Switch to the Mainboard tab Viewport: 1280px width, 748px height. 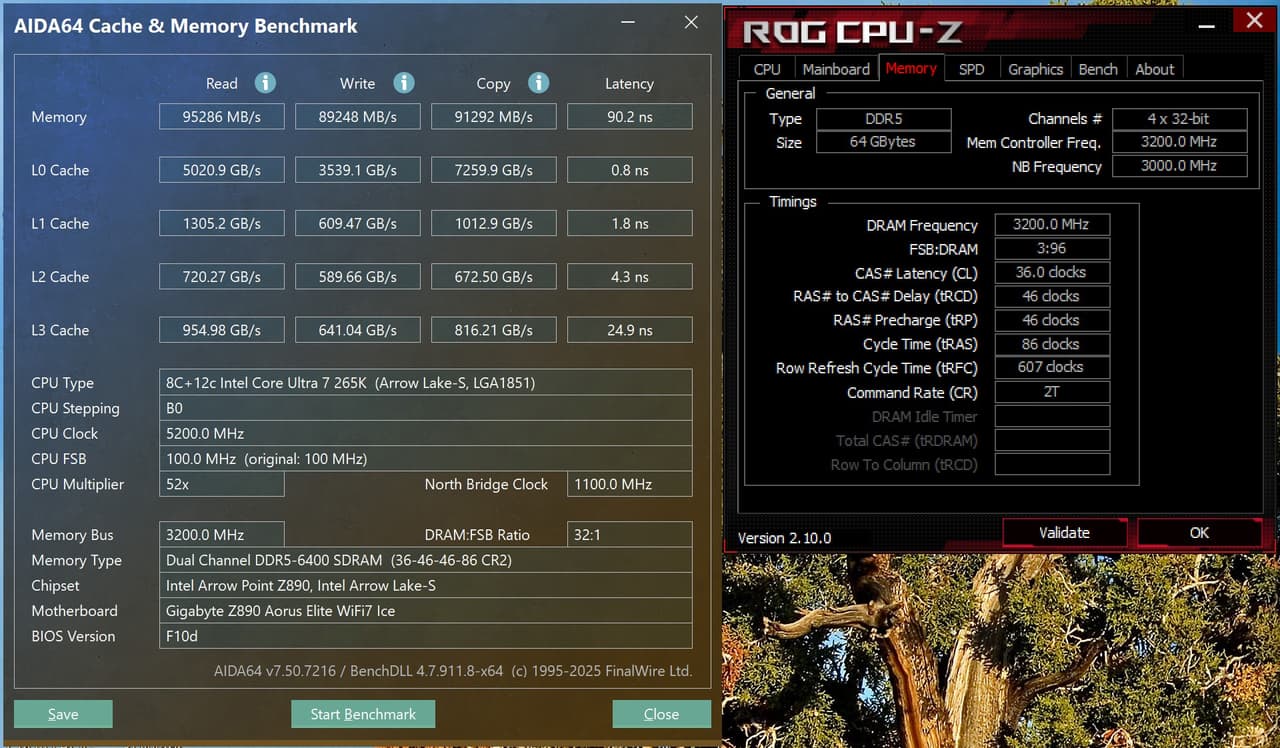[x=836, y=69]
